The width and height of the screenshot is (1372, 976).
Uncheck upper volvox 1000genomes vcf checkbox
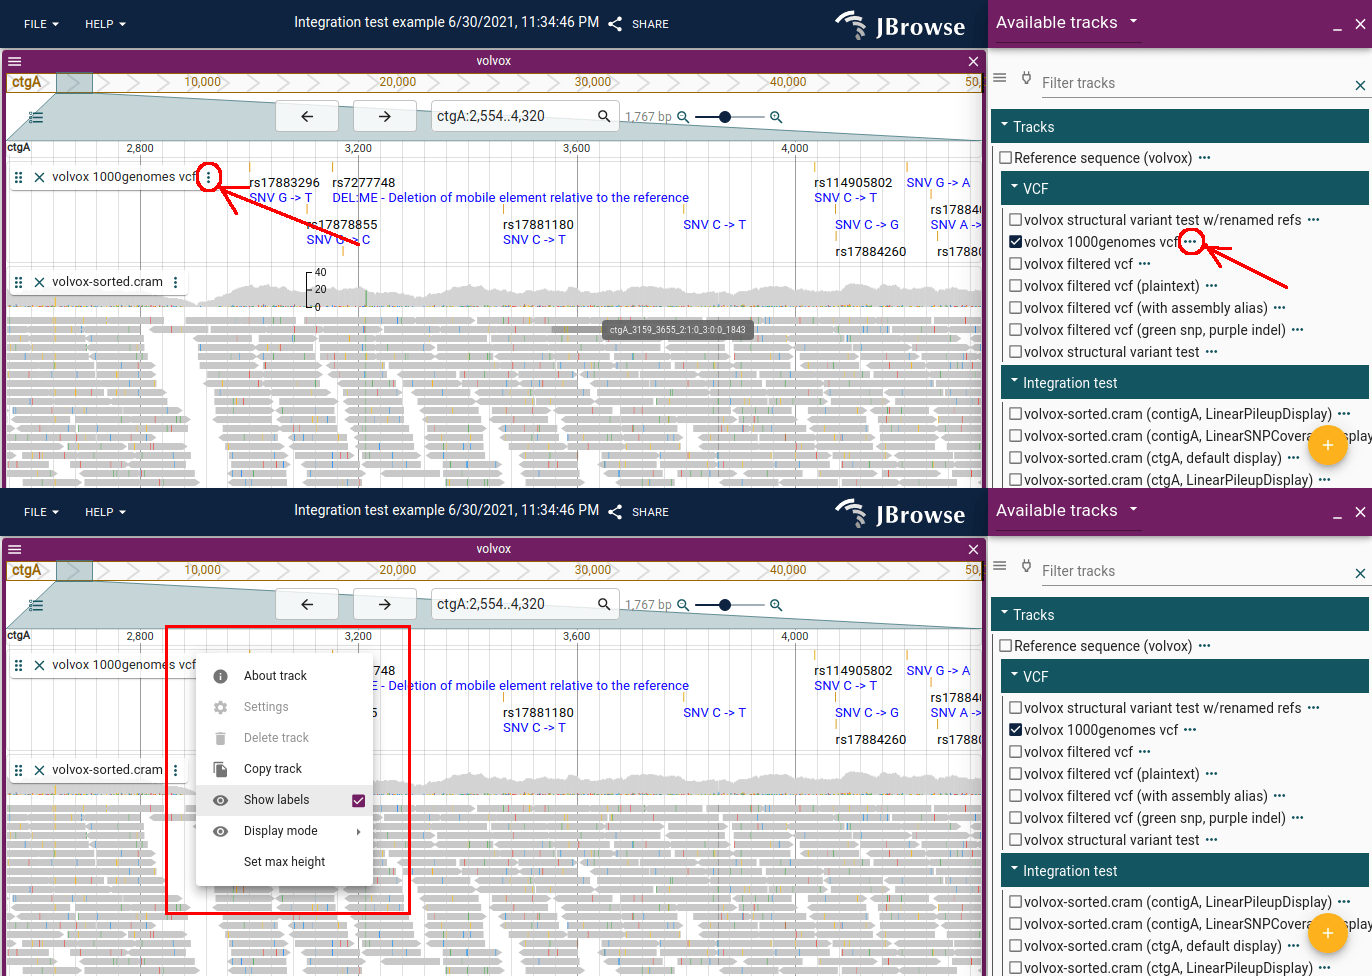(1016, 242)
